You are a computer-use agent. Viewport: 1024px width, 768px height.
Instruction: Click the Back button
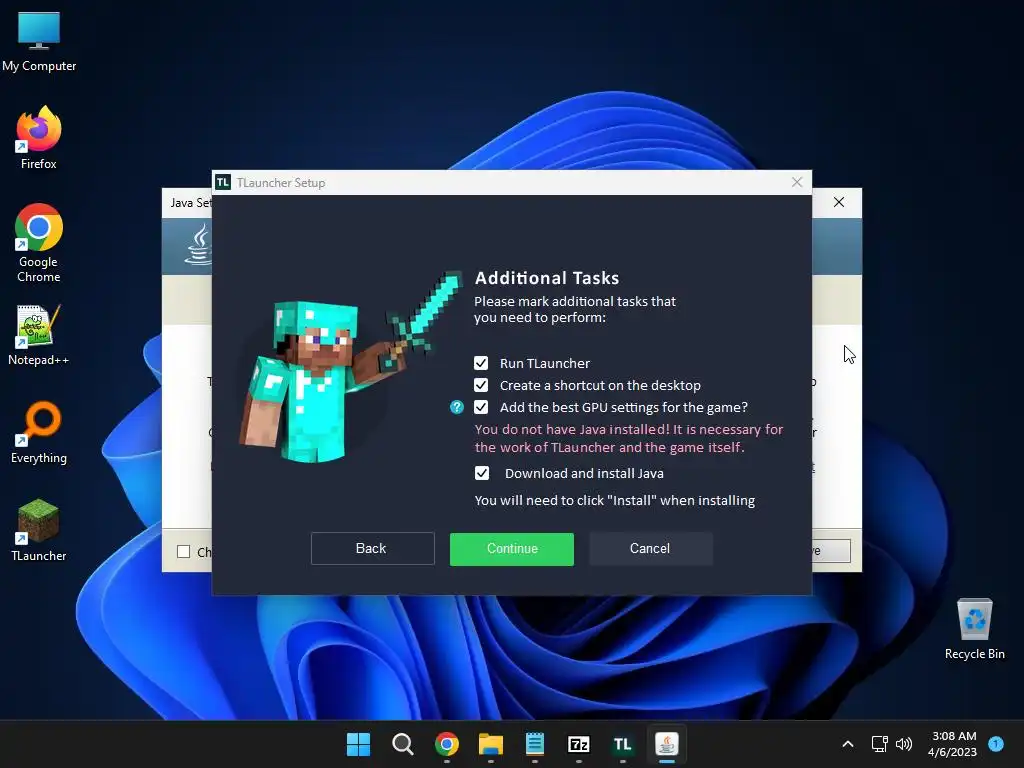[372, 549]
